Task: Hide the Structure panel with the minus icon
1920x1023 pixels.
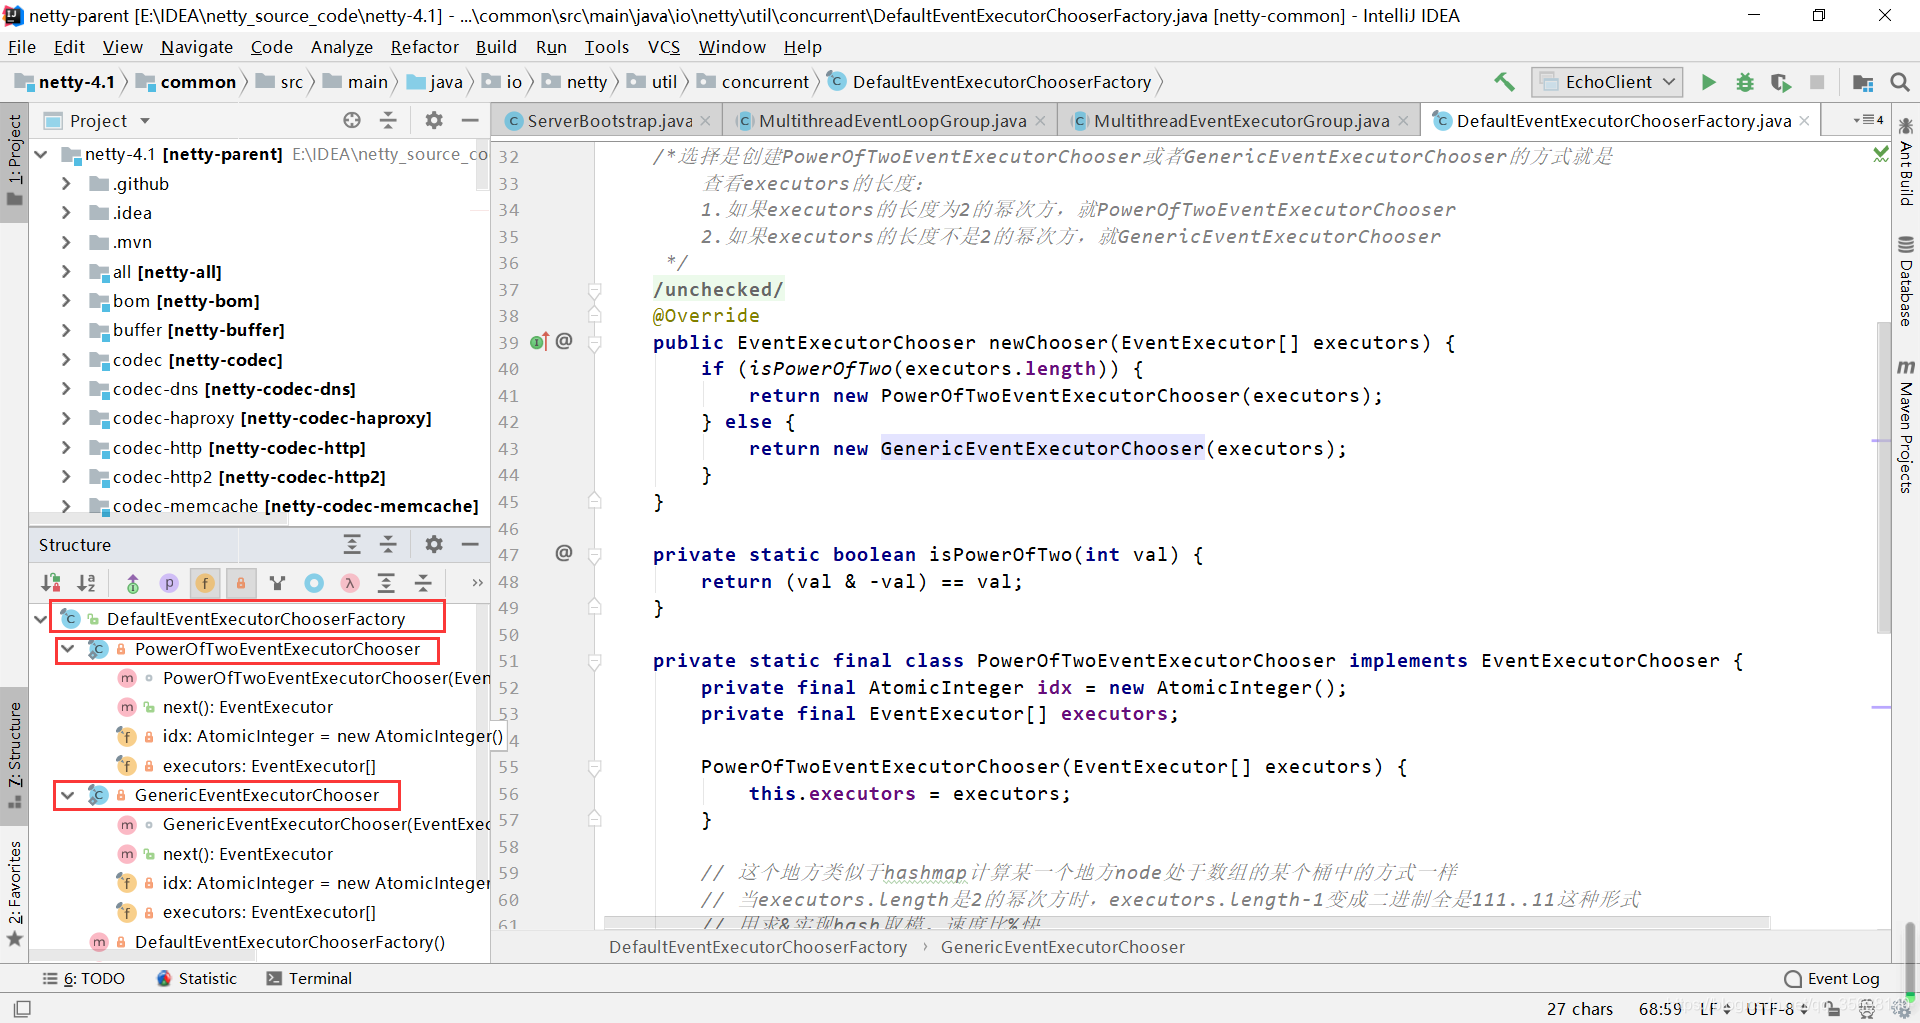Action: (470, 544)
